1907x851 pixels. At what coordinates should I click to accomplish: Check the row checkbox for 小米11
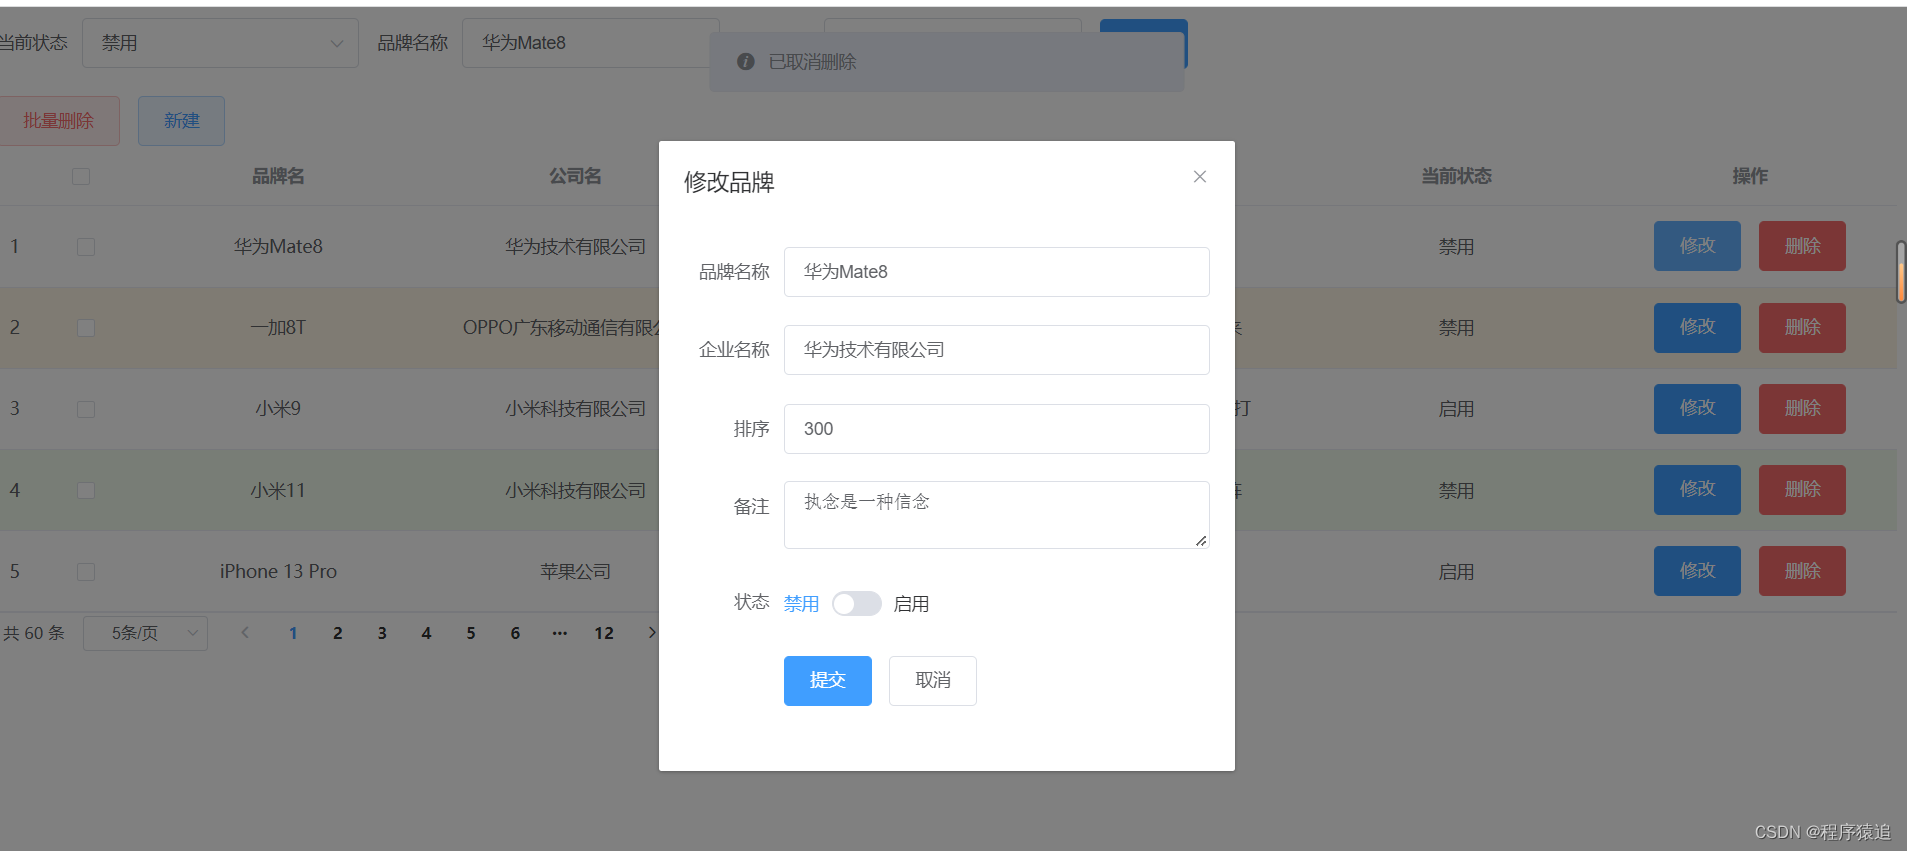pyautogui.click(x=86, y=491)
